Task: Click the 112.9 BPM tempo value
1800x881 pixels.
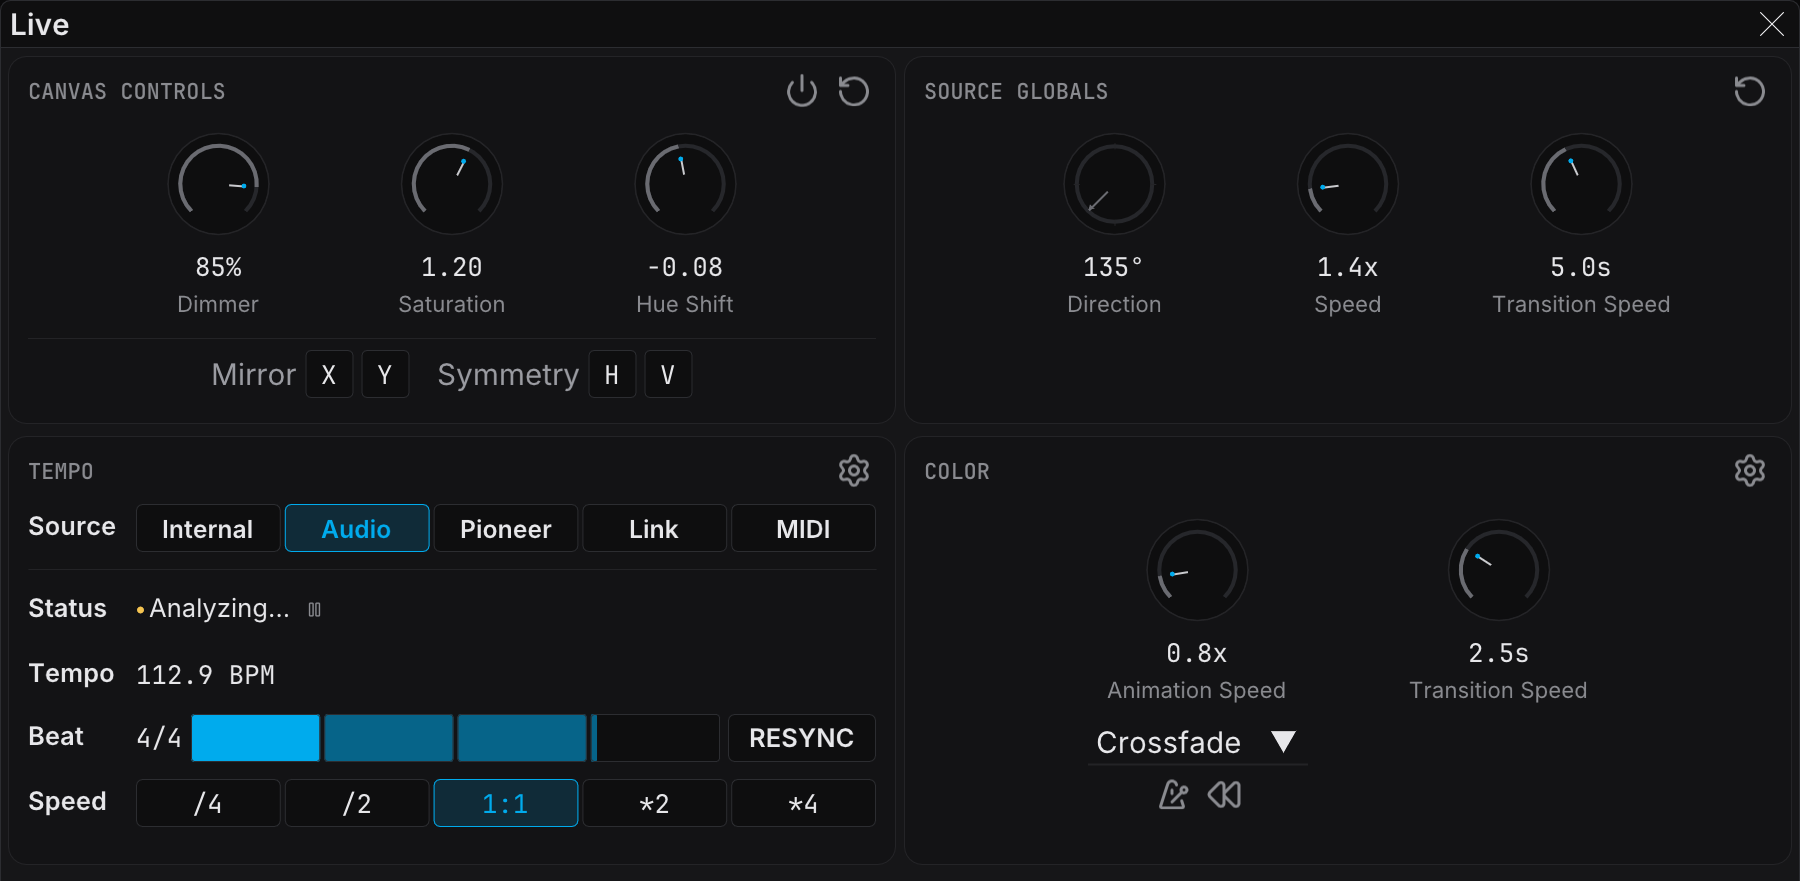Action: click(205, 675)
